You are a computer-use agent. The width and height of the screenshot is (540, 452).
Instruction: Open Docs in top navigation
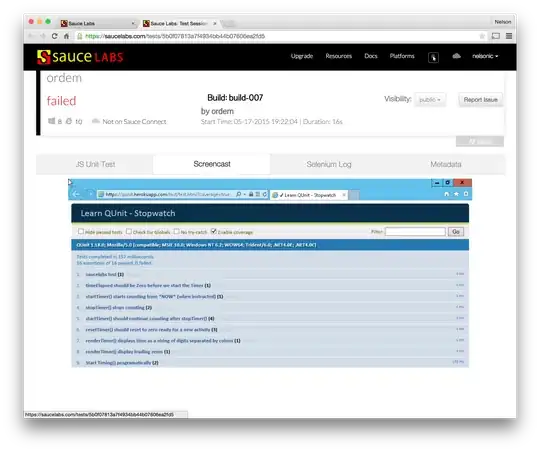click(x=371, y=56)
